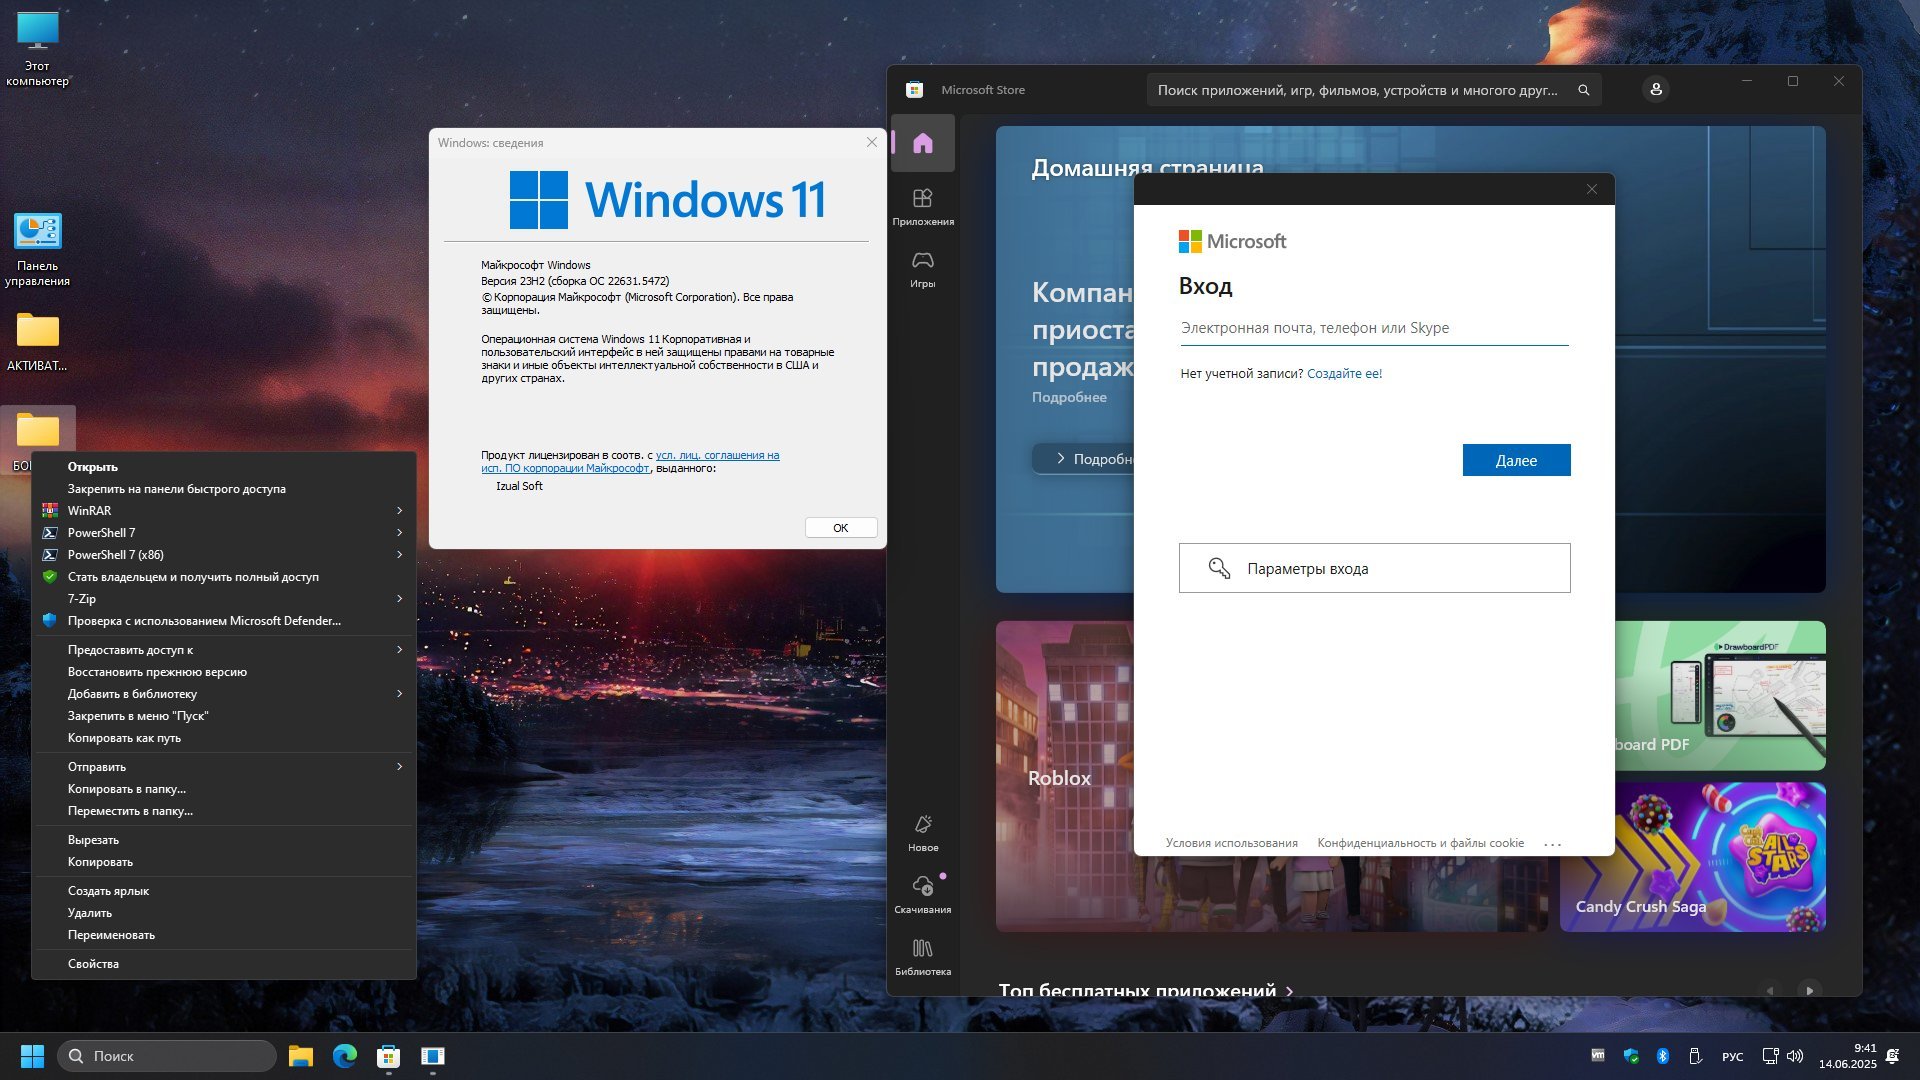This screenshot has height=1080, width=1920.
Task: Open Условия использования link
Action: pyautogui.click(x=1231, y=843)
